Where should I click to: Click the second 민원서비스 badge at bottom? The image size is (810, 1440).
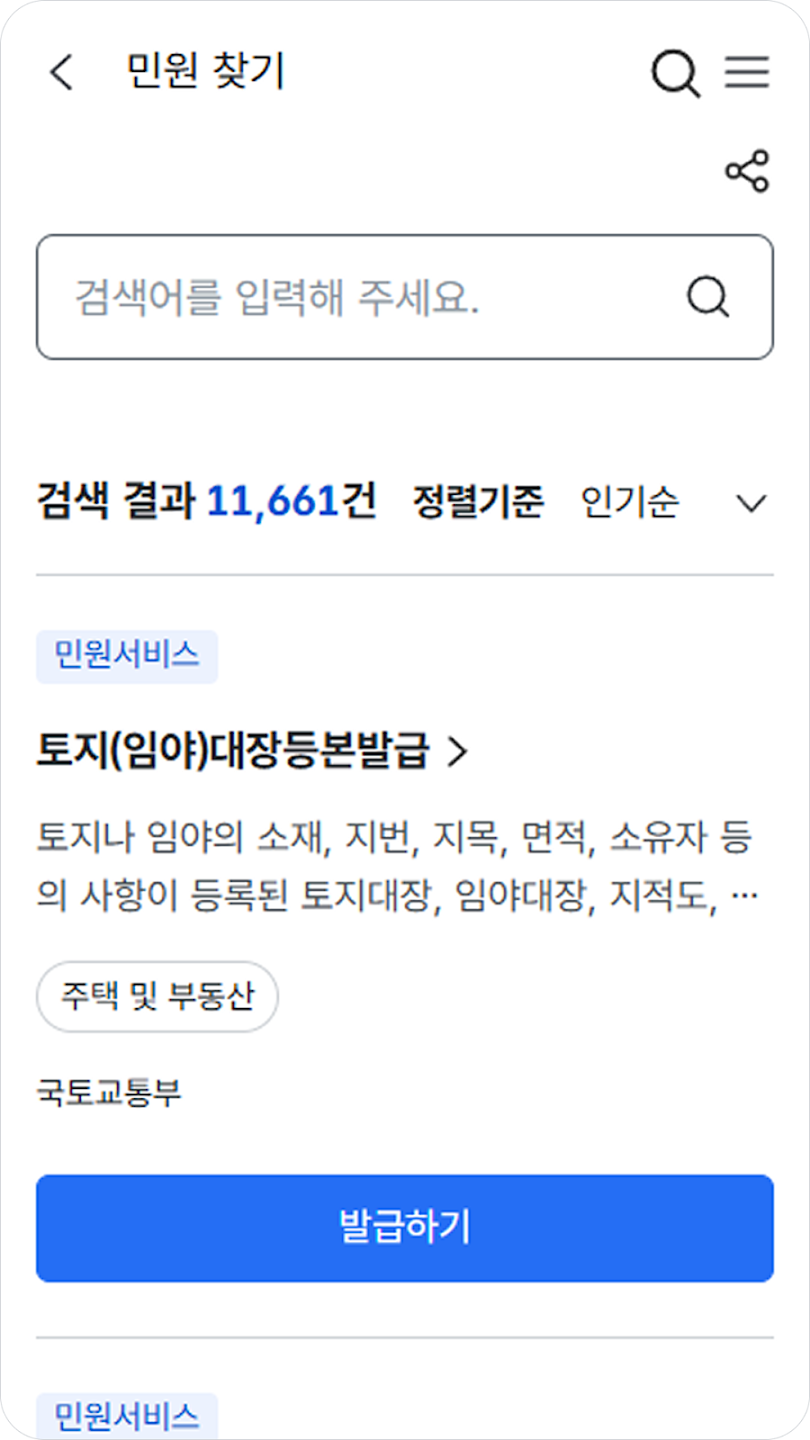(127, 1416)
